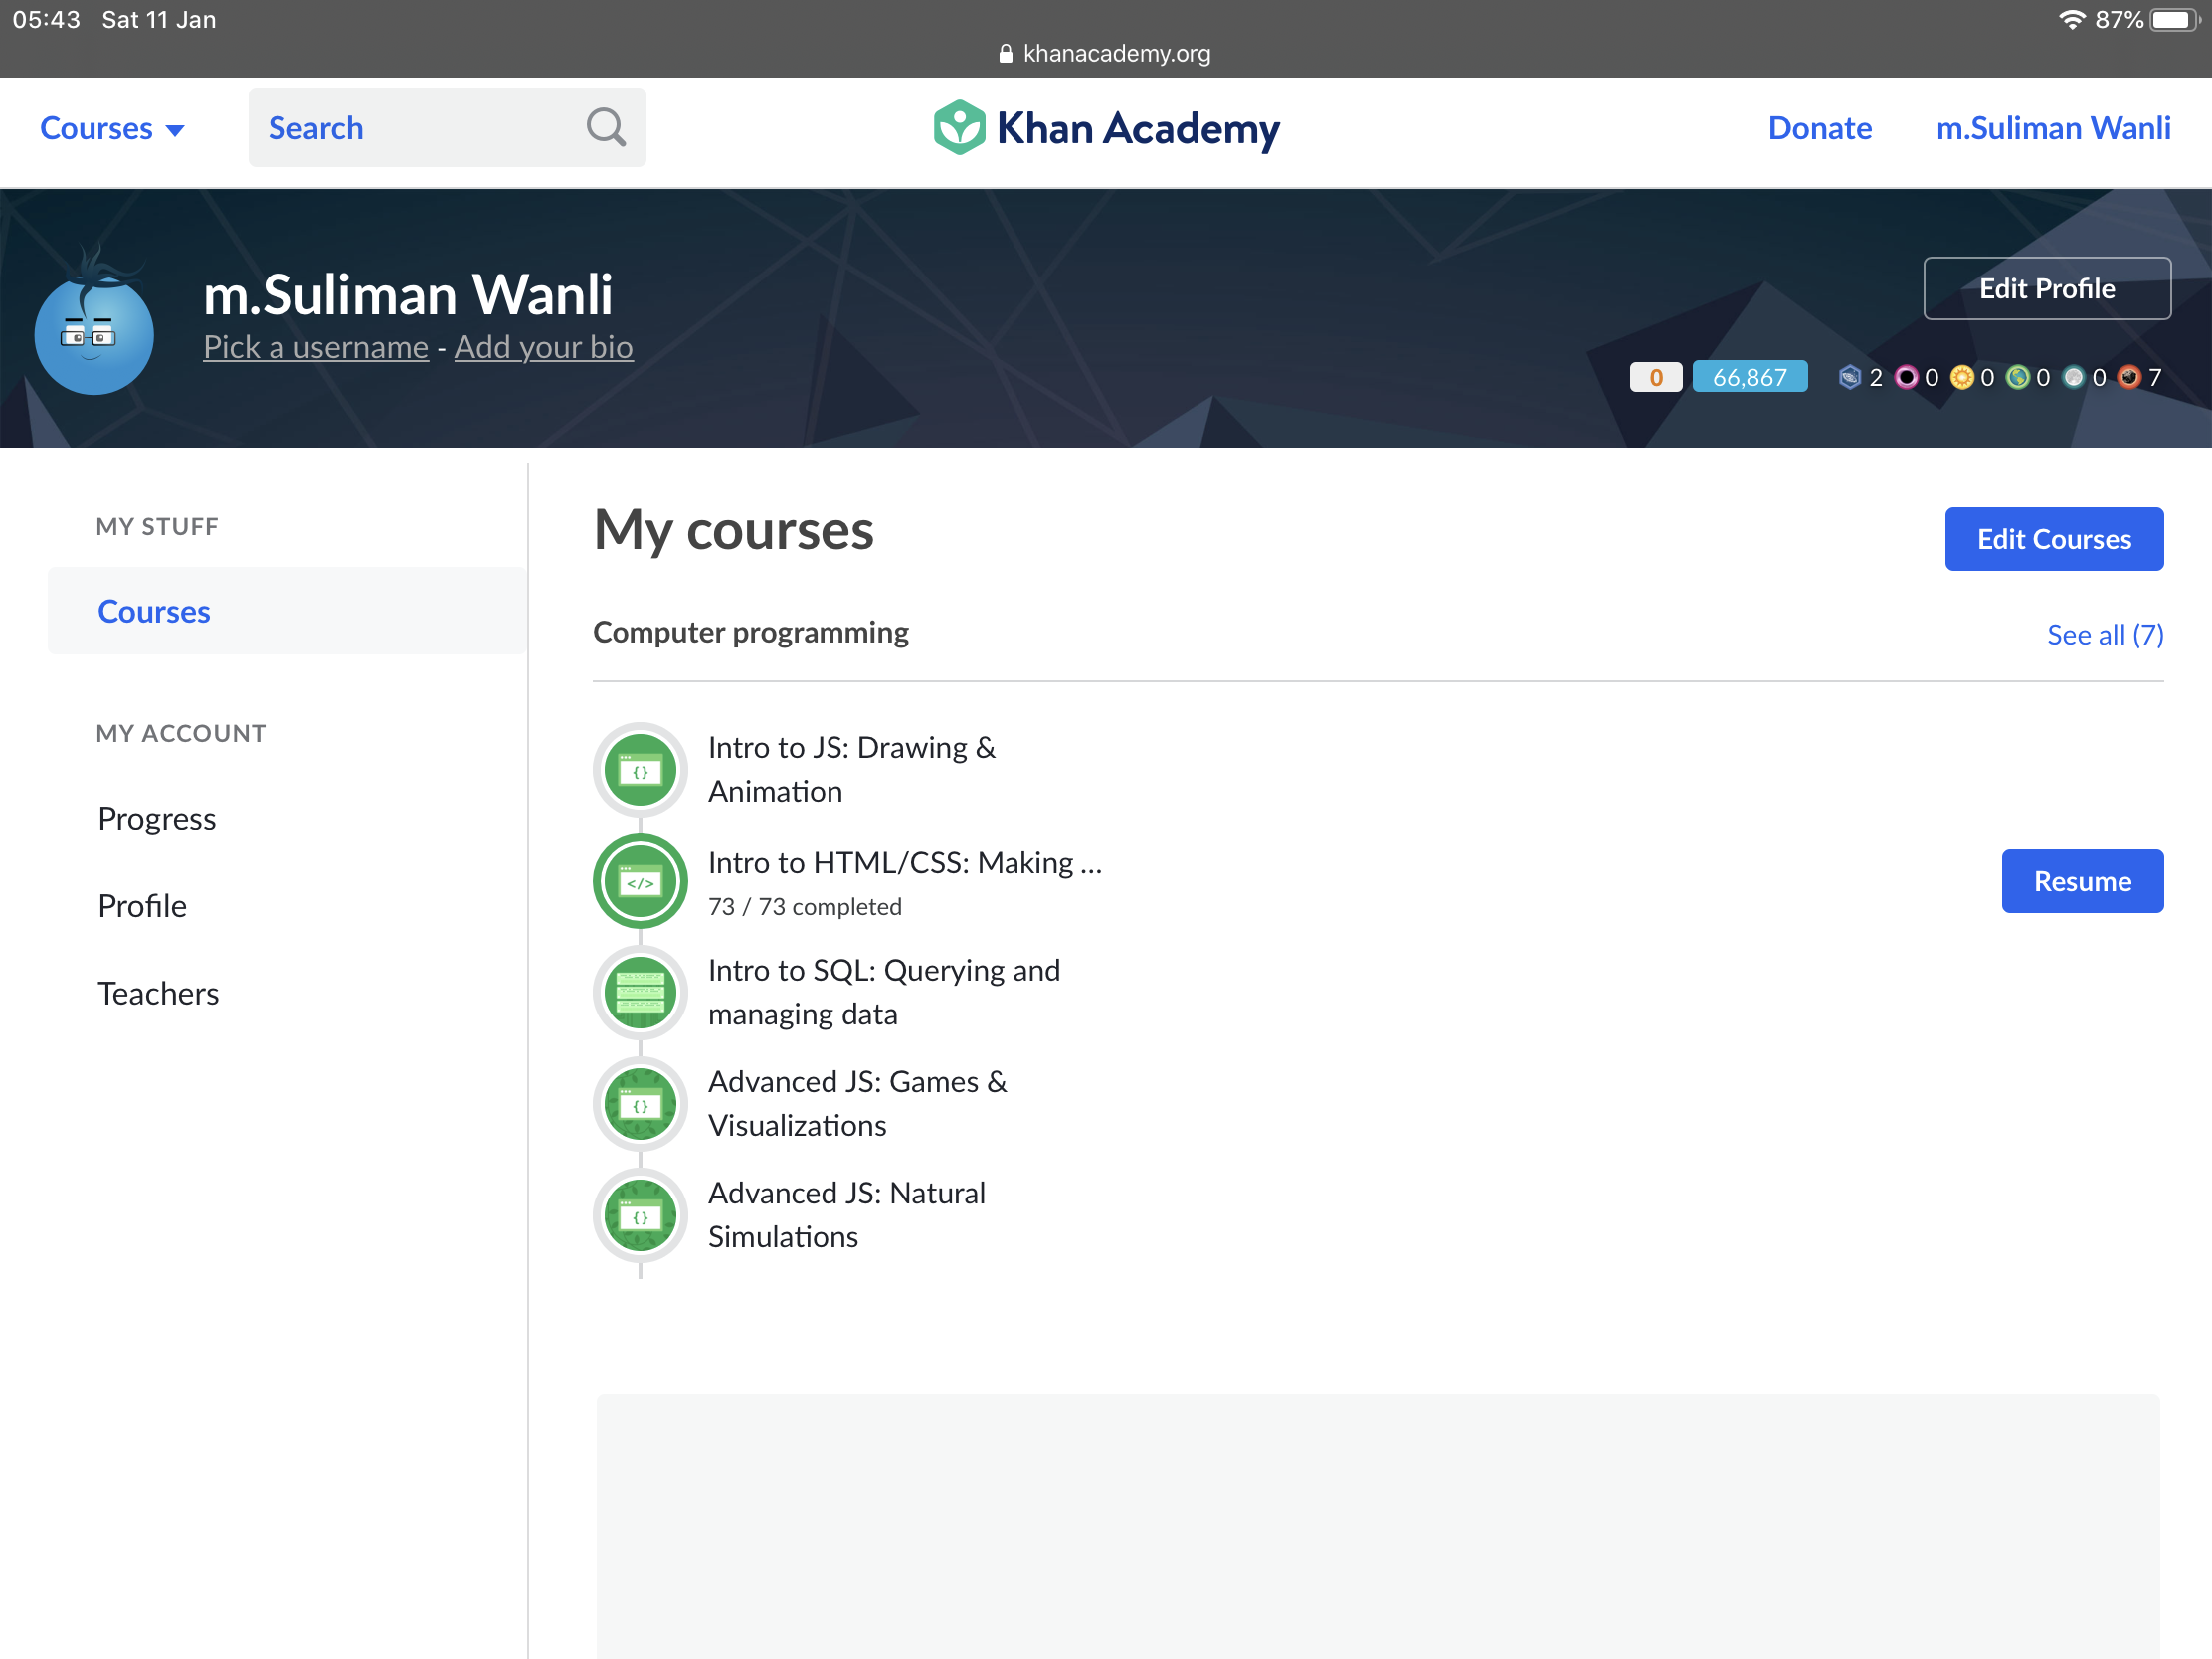
Task: Open Intro to SQL: Querying and managing data
Action: click(x=884, y=992)
